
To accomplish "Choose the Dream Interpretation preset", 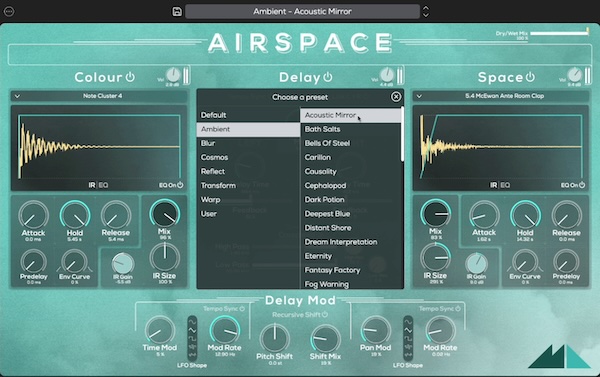I will (350, 242).
